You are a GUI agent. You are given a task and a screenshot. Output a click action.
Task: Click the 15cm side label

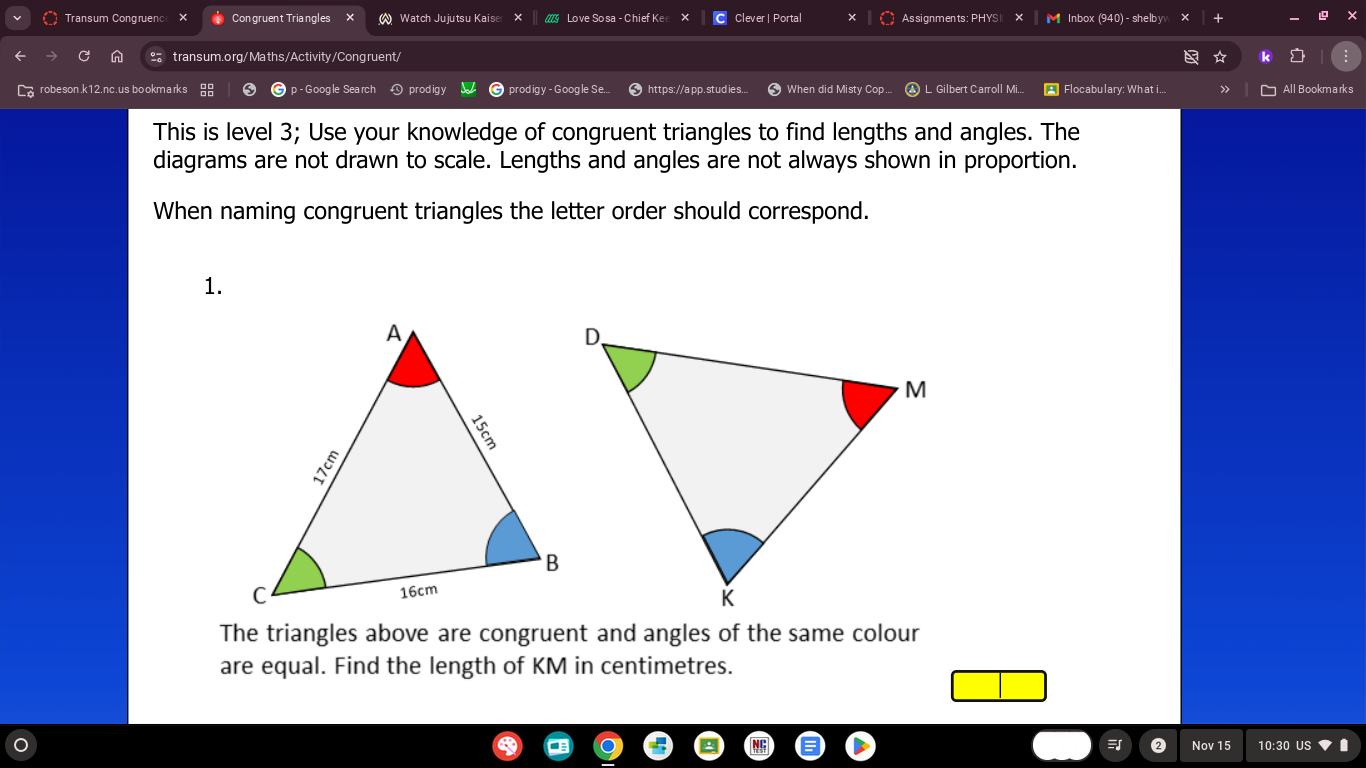coord(483,431)
